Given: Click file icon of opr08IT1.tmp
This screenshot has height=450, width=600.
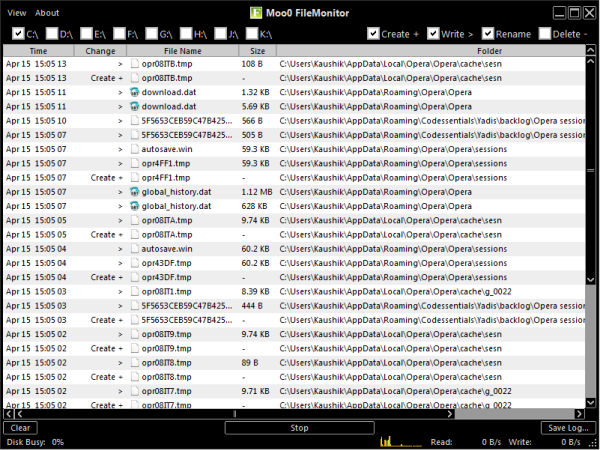Looking at the screenshot, I should (134, 291).
